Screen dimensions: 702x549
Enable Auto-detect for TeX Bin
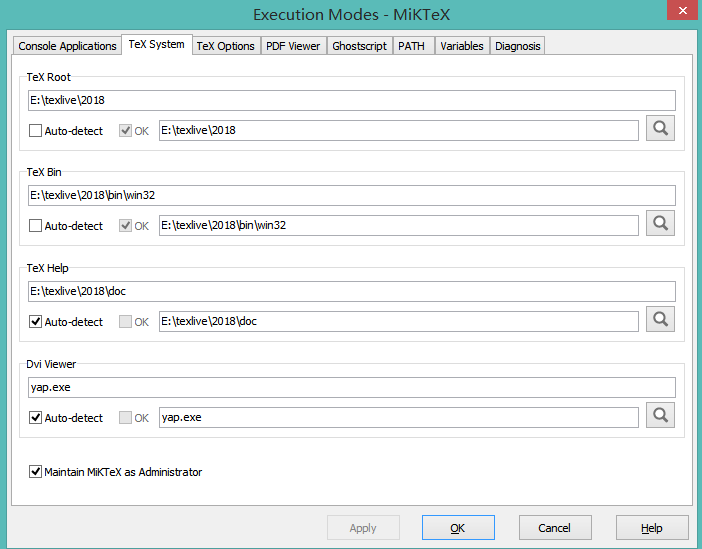click(35, 226)
